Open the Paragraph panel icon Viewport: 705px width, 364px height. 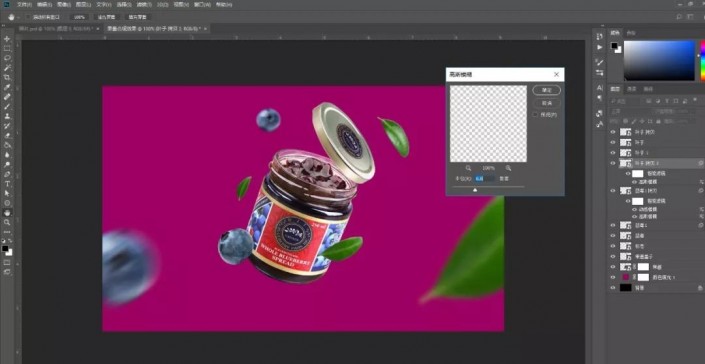click(x=599, y=98)
